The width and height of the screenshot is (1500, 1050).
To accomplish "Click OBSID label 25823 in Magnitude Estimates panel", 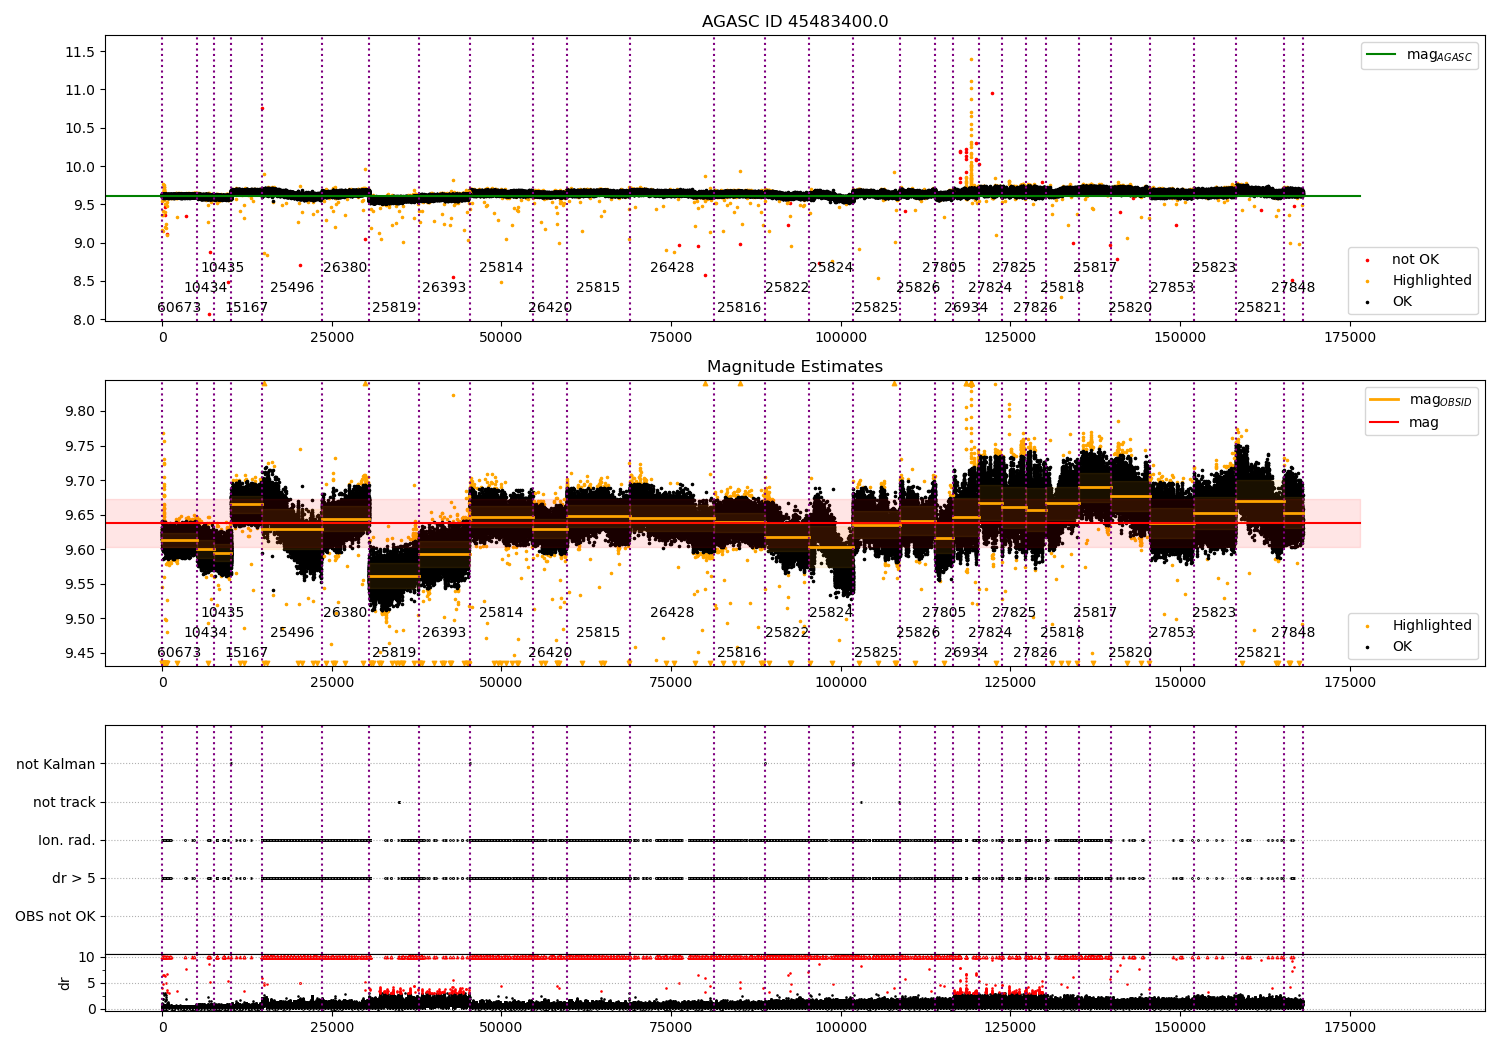I will [x=1214, y=613].
